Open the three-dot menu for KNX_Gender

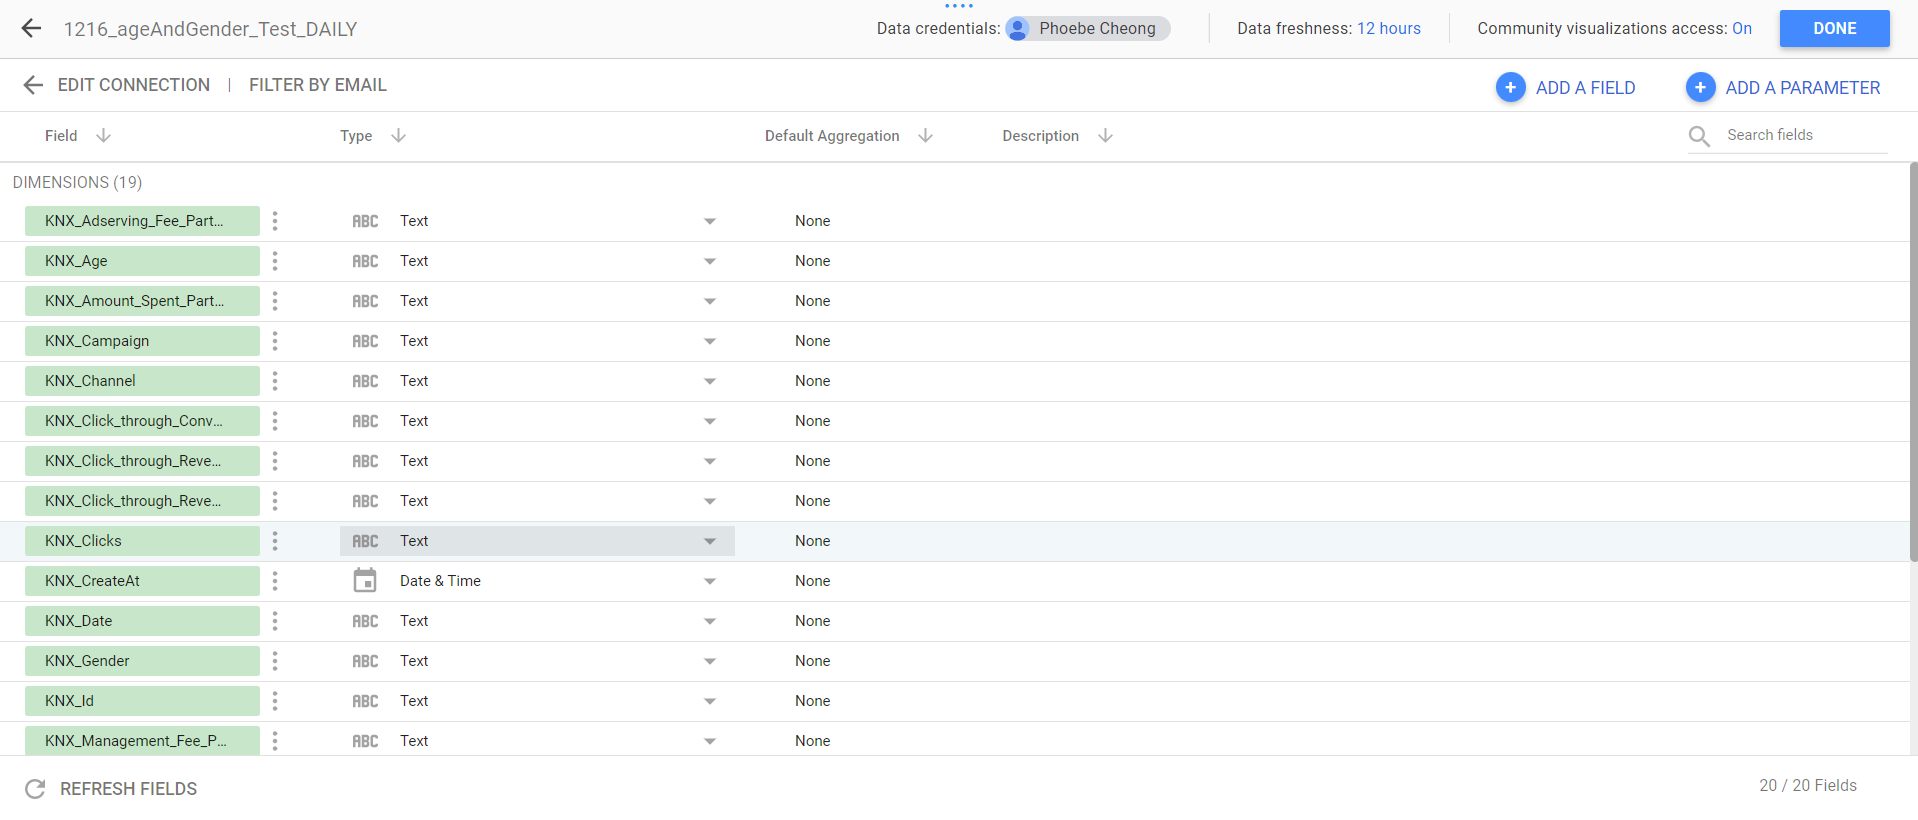click(275, 661)
